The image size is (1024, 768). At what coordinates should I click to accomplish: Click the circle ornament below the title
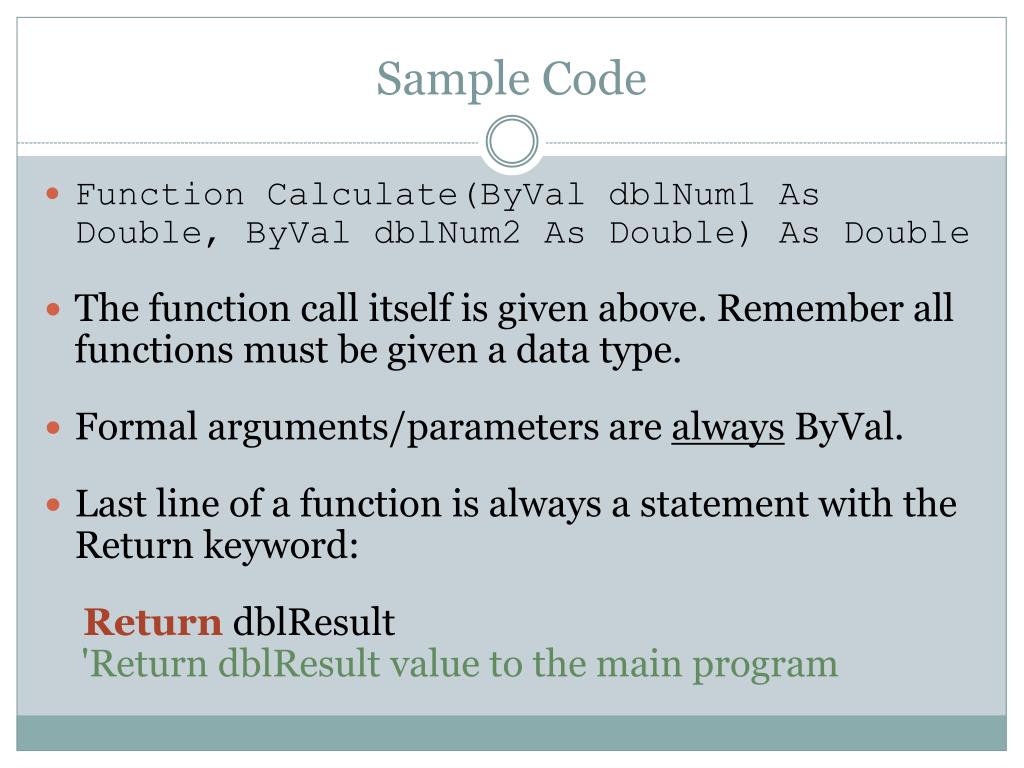512,141
